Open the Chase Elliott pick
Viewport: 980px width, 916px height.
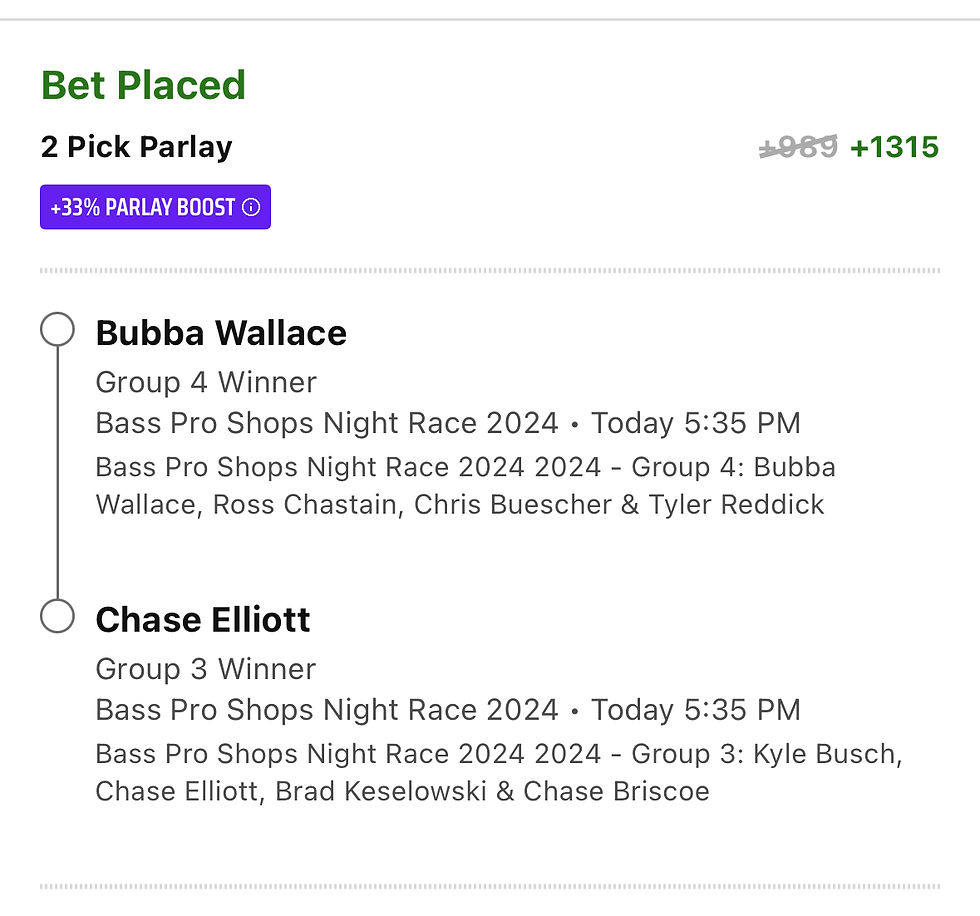click(x=202, y=619)
